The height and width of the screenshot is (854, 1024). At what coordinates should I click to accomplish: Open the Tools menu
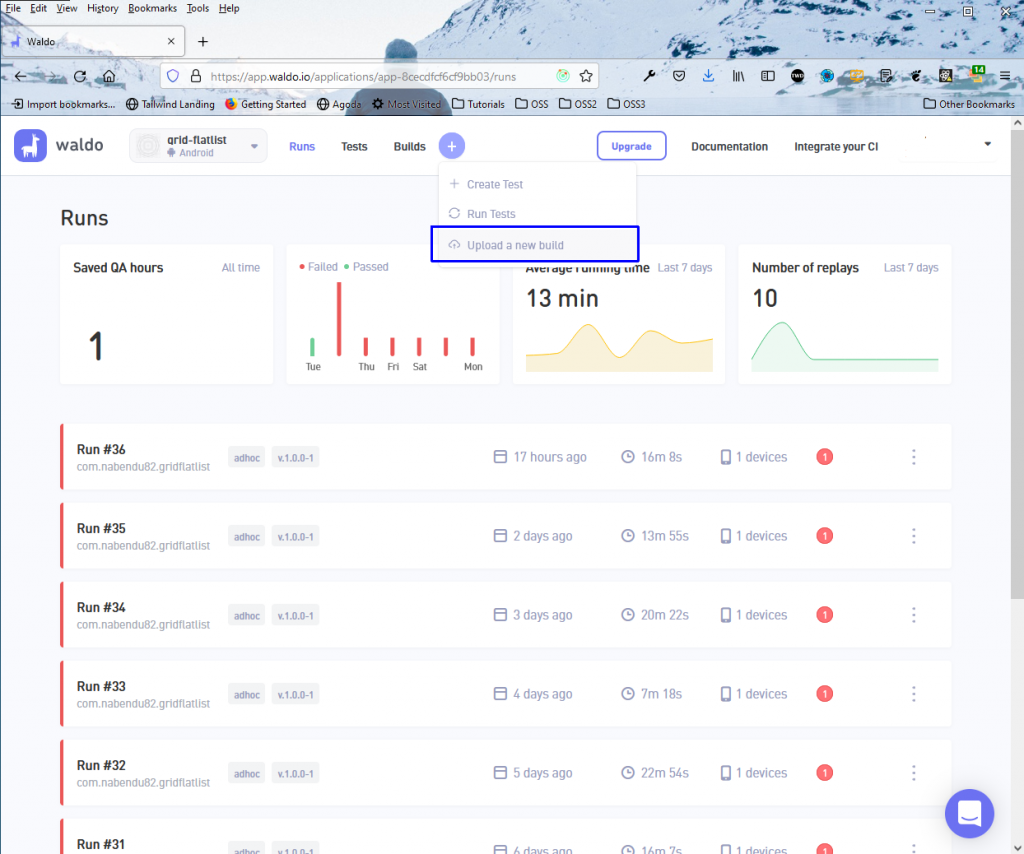click(197, 8)
